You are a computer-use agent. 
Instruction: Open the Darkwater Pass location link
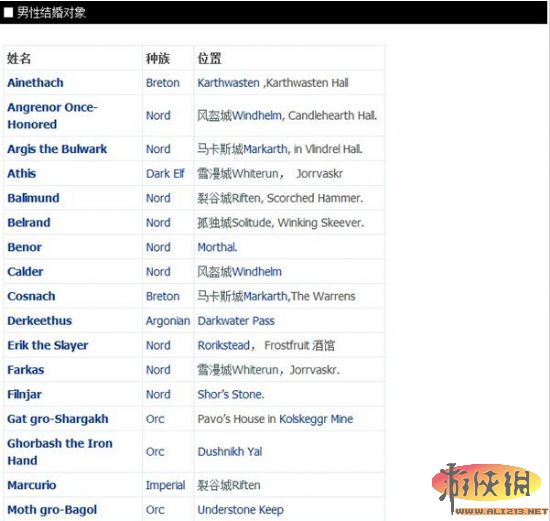click(x=236, y=321)
